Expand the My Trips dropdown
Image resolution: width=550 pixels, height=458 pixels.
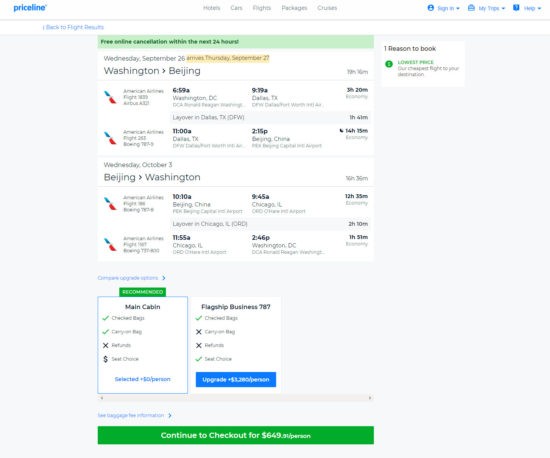(503, 8)
